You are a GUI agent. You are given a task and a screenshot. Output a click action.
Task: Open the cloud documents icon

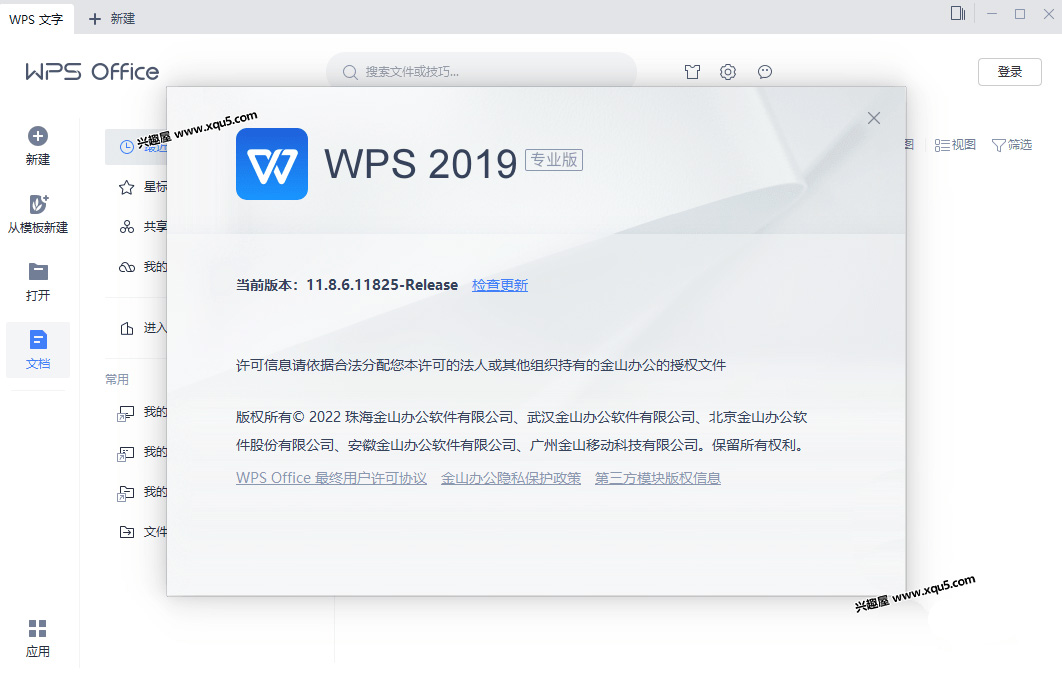coord(127,267)
